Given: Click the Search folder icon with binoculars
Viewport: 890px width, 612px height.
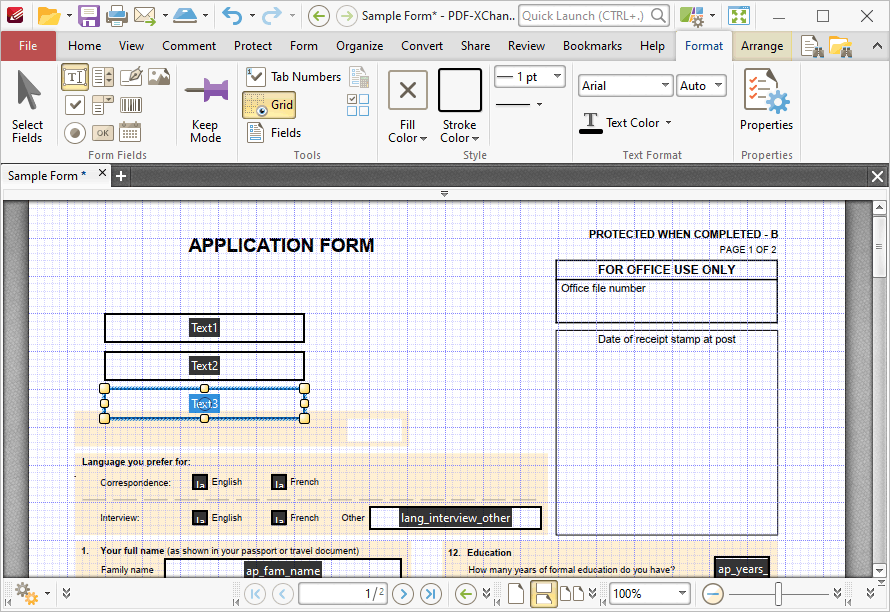Looking at the screenshot, I should [840, 46].
